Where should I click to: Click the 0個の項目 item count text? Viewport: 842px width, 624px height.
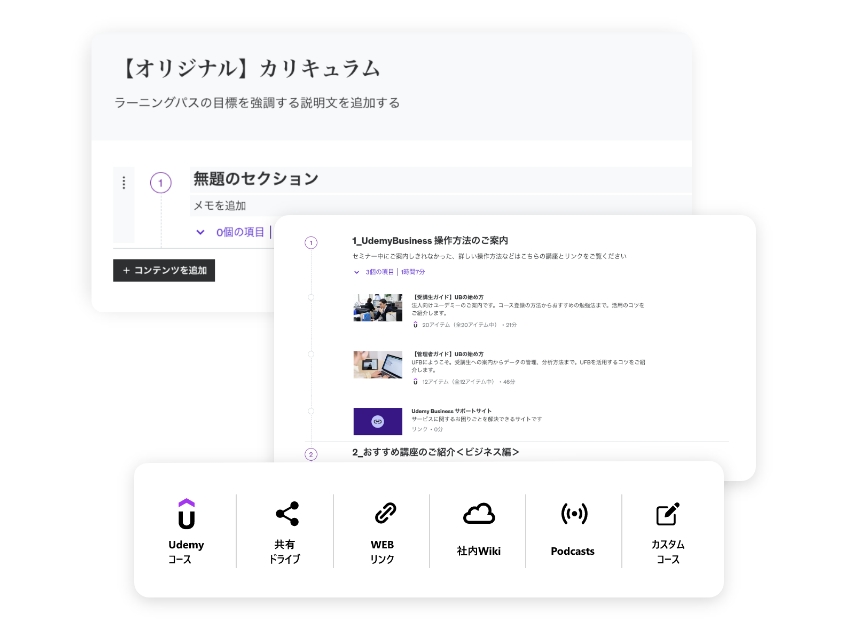pos(240,232)
